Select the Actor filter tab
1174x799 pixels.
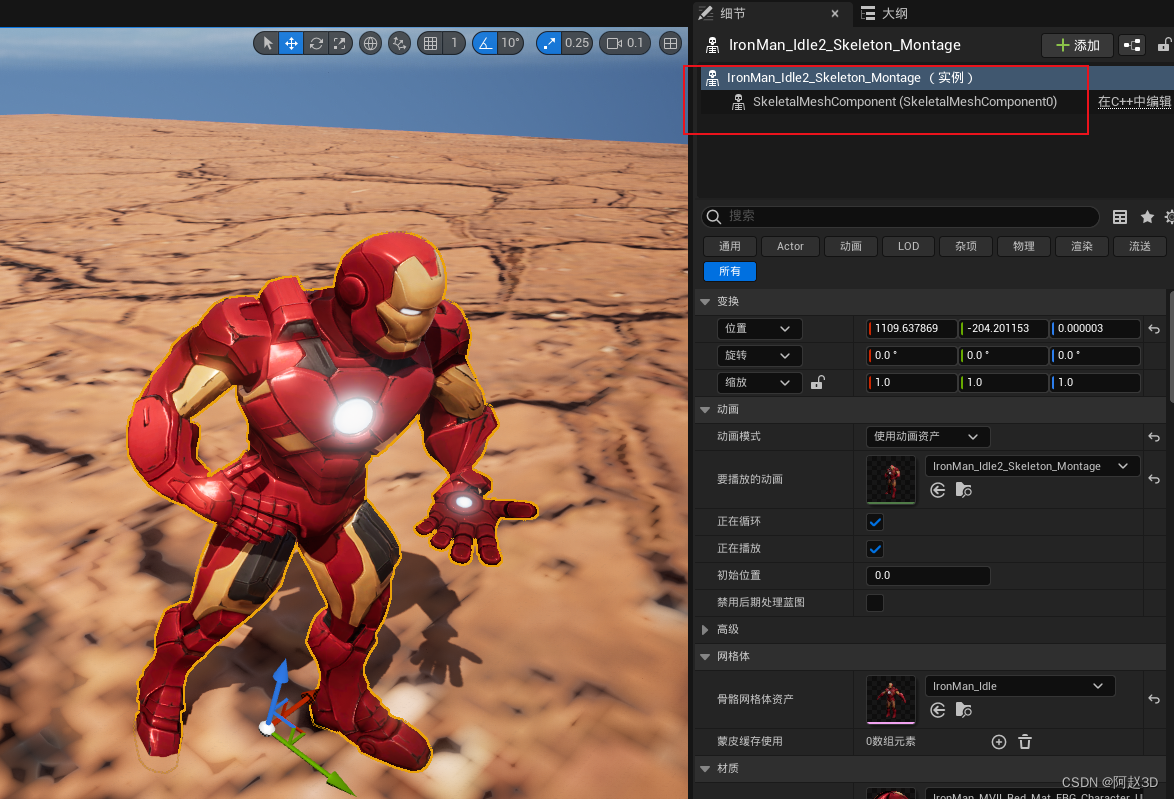(790, 246)
